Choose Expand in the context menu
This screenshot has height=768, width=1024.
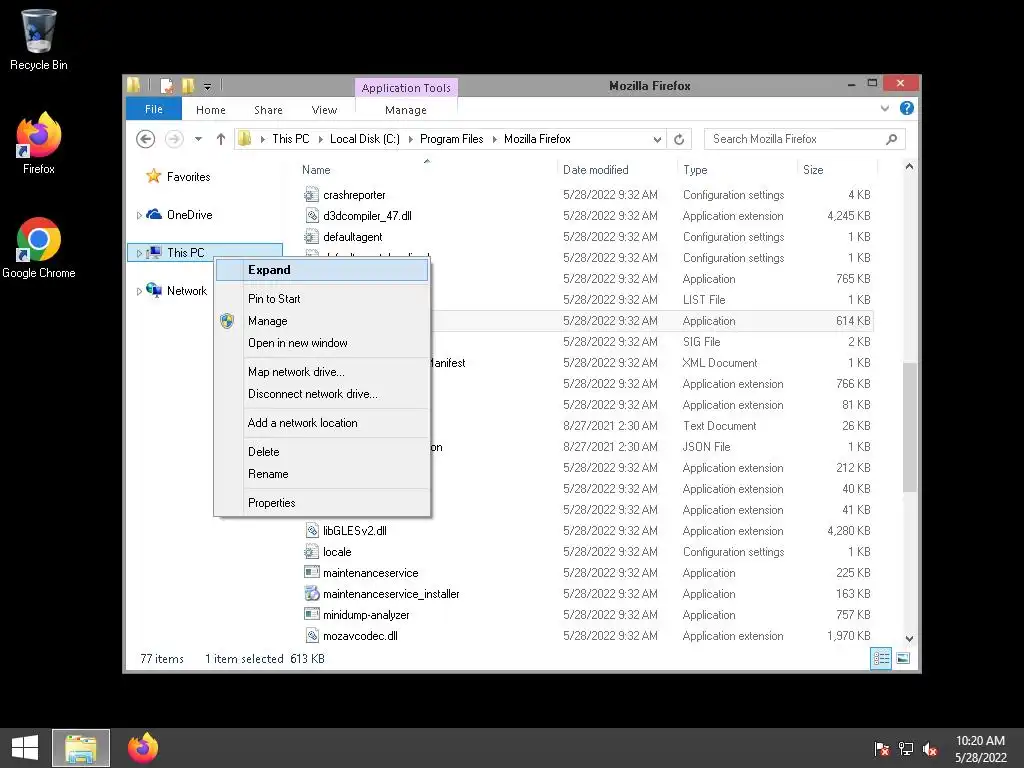click(322, 270)
